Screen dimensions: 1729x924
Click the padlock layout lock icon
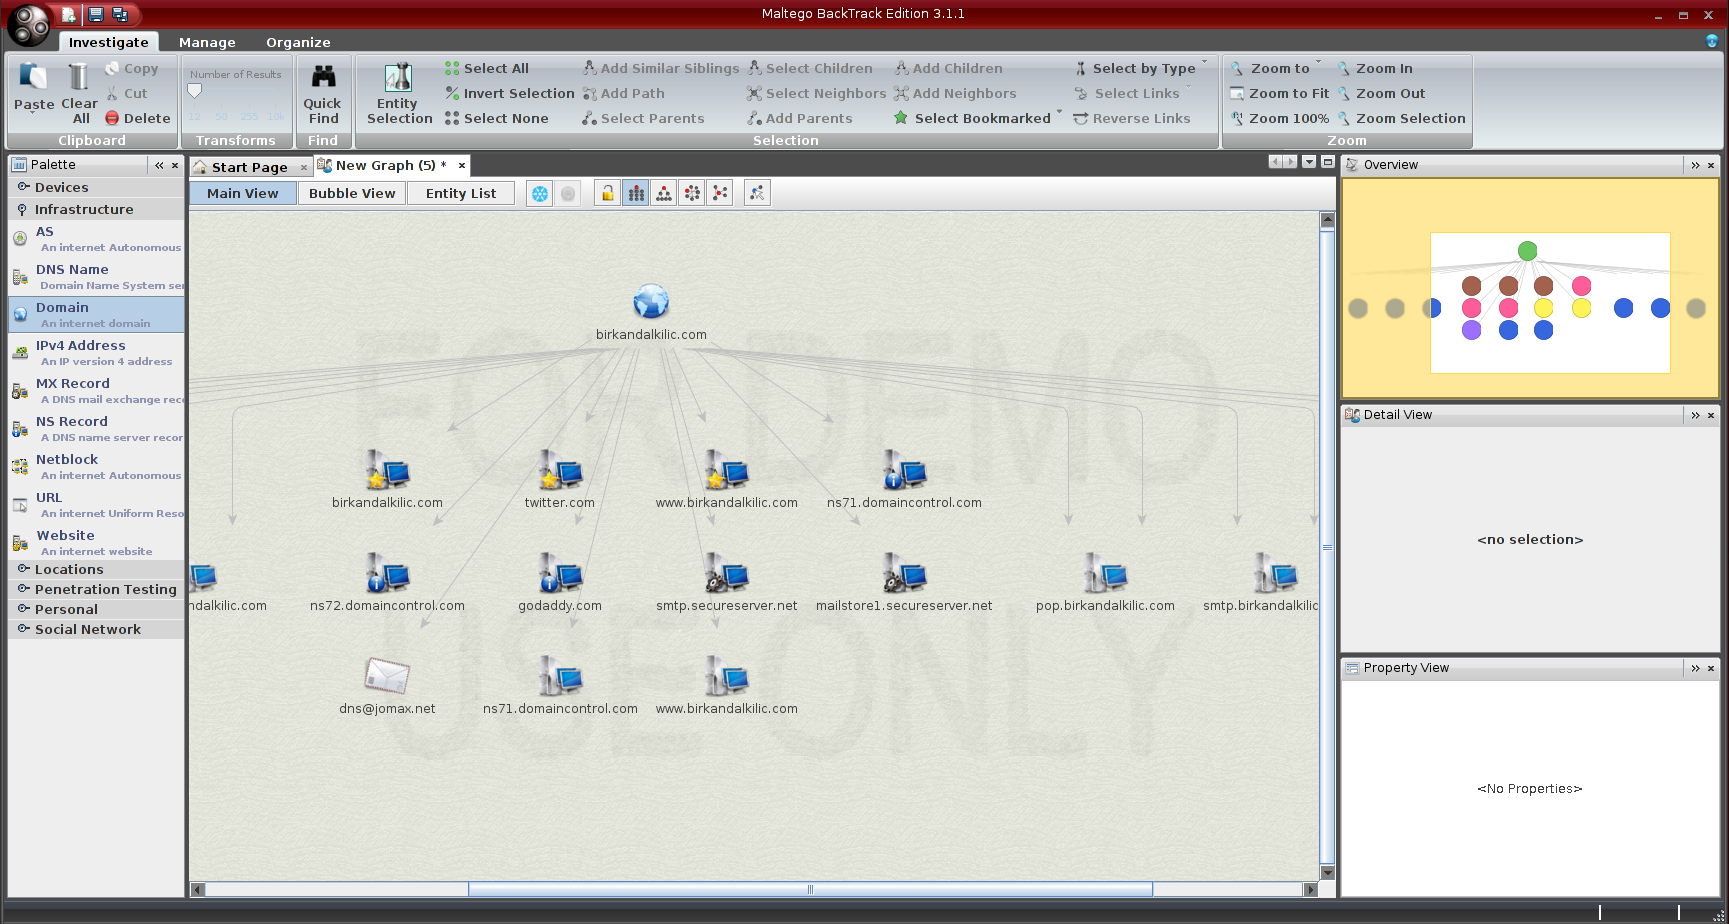click(608, 193)
